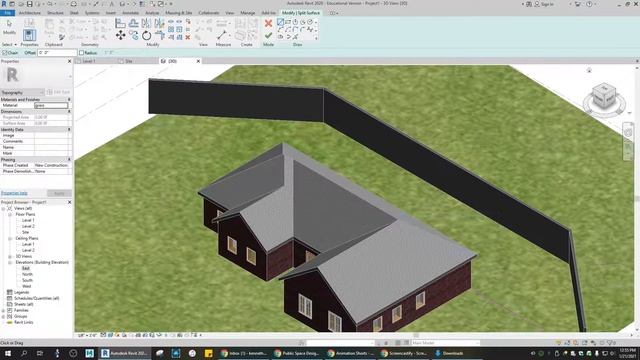This screenshot has width=640, height=360.
Task: Collapse the Floor Plans node
Action: [10, 214]
